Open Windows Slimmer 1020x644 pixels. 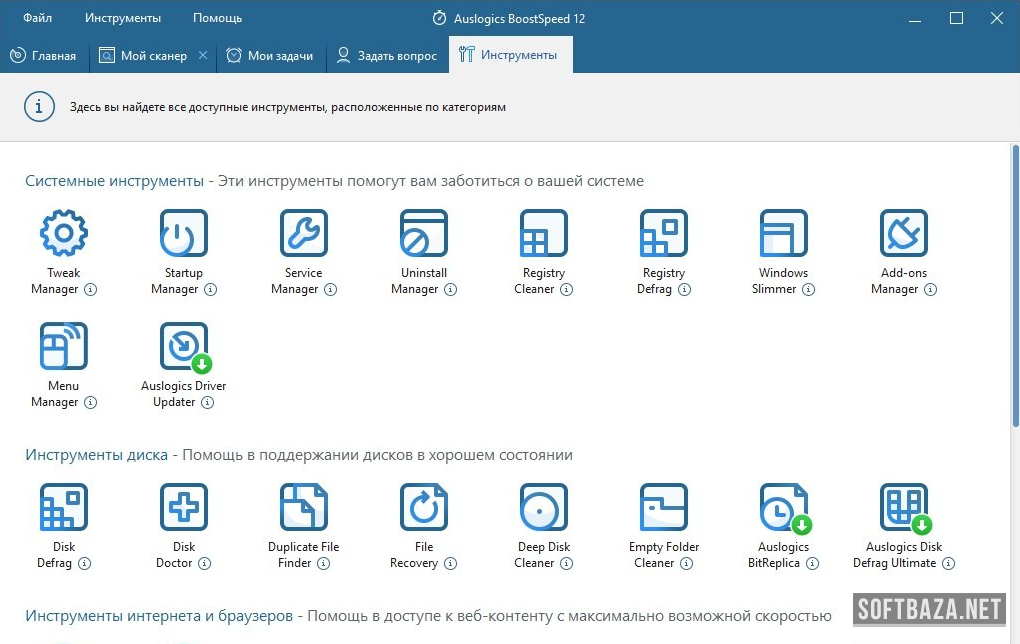point(783,234)
